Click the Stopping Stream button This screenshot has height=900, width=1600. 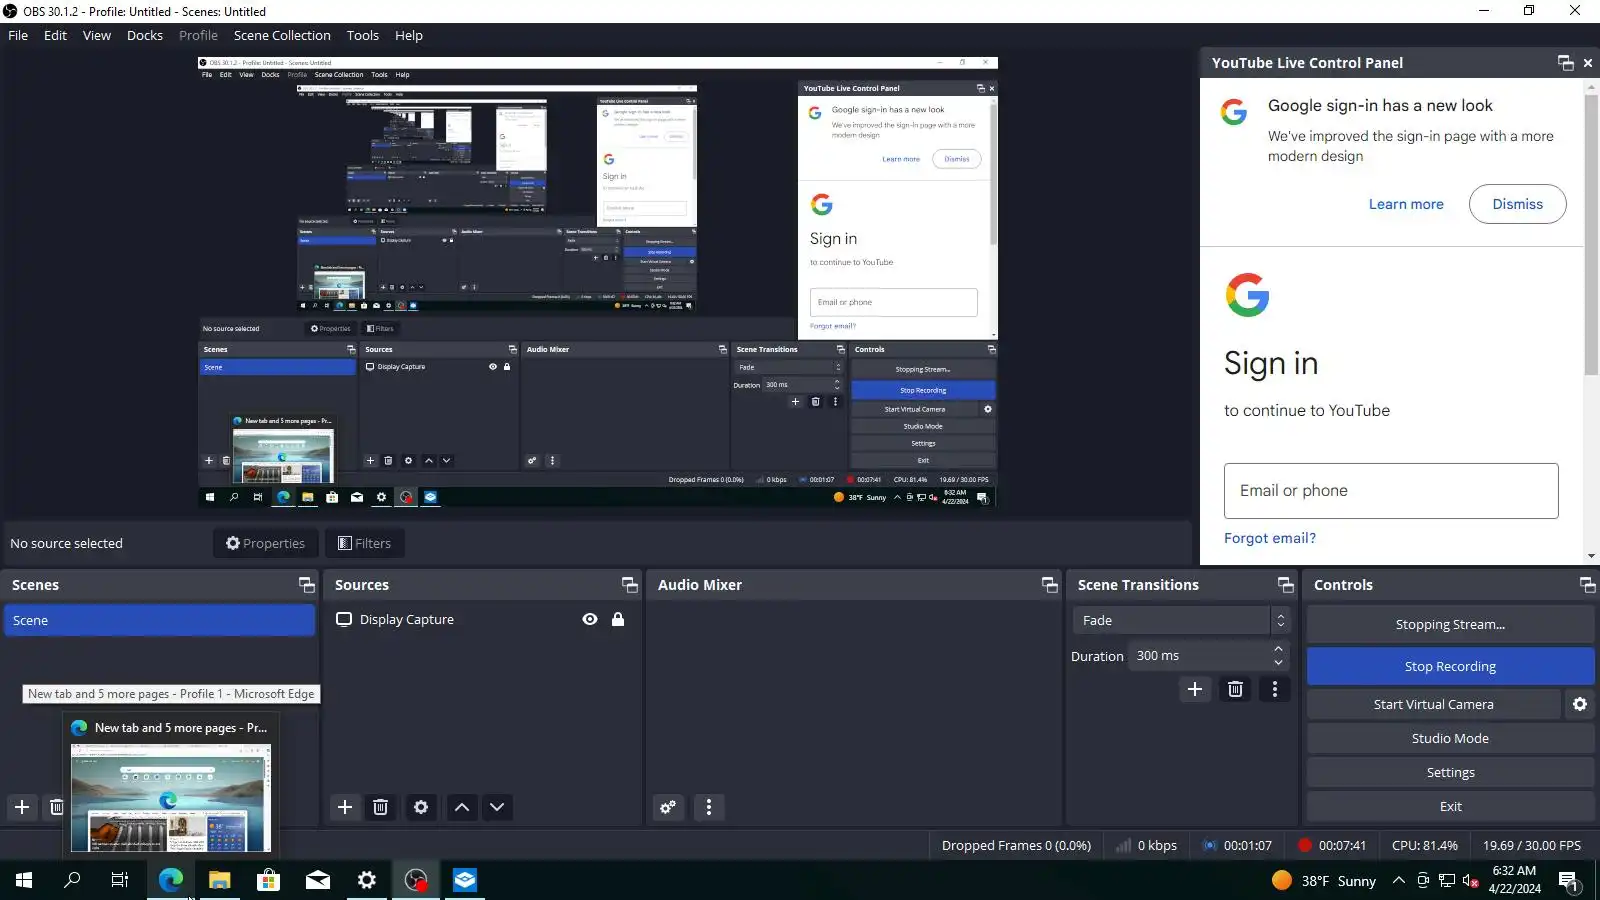click(1450, 625)
